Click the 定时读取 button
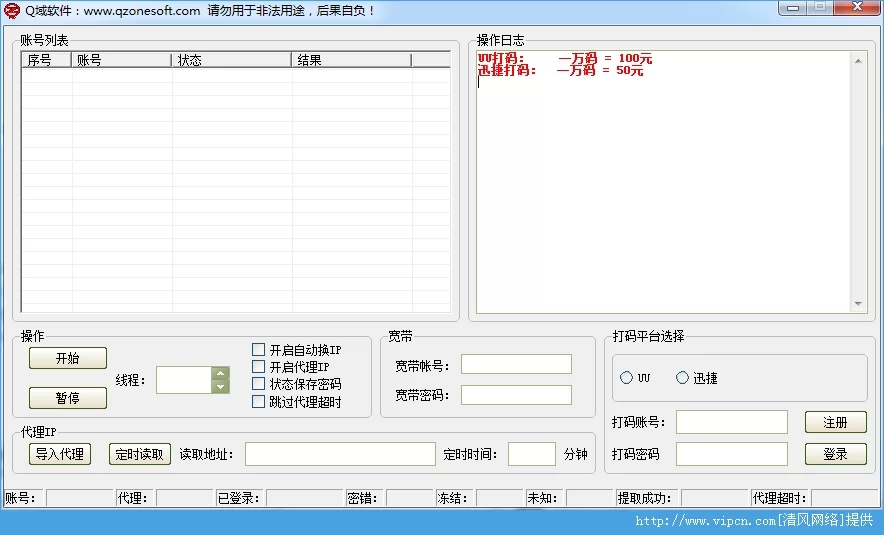 pyautogui.click(x=139, y=454)
